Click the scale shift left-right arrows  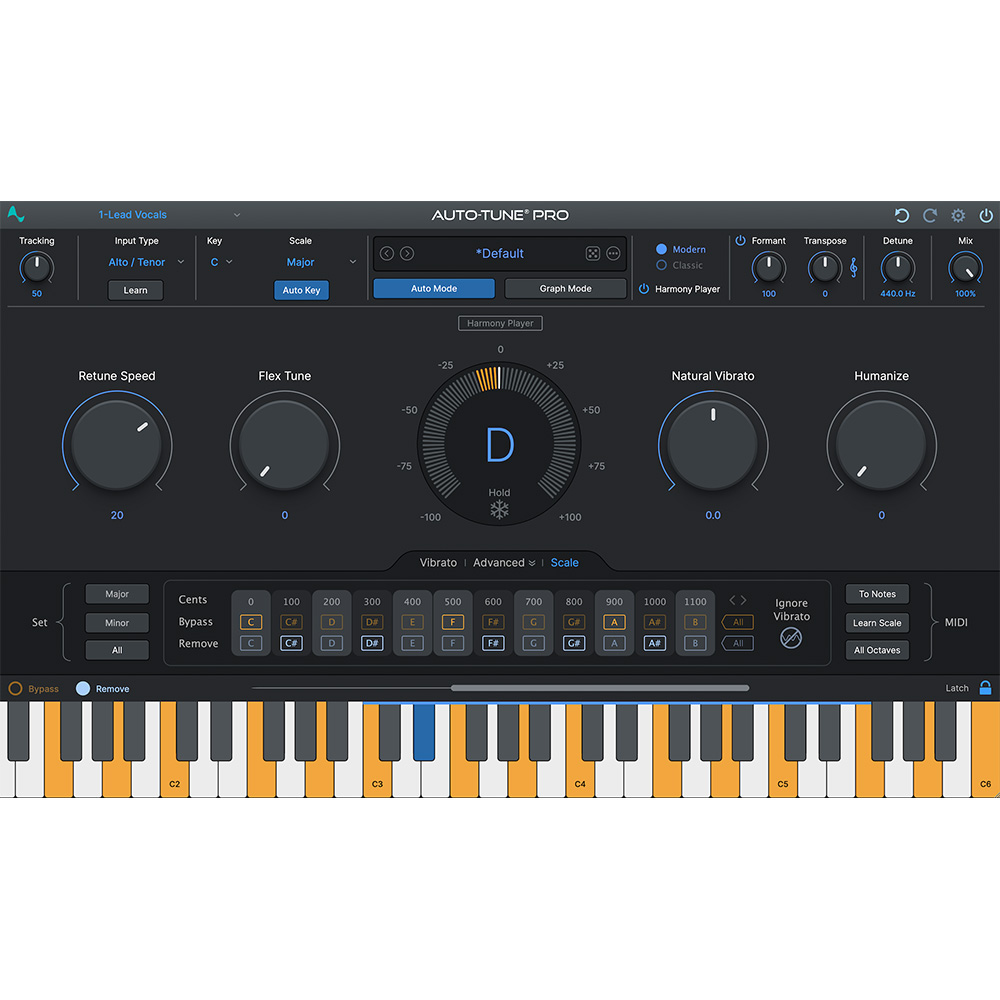[x=738, y=600]
